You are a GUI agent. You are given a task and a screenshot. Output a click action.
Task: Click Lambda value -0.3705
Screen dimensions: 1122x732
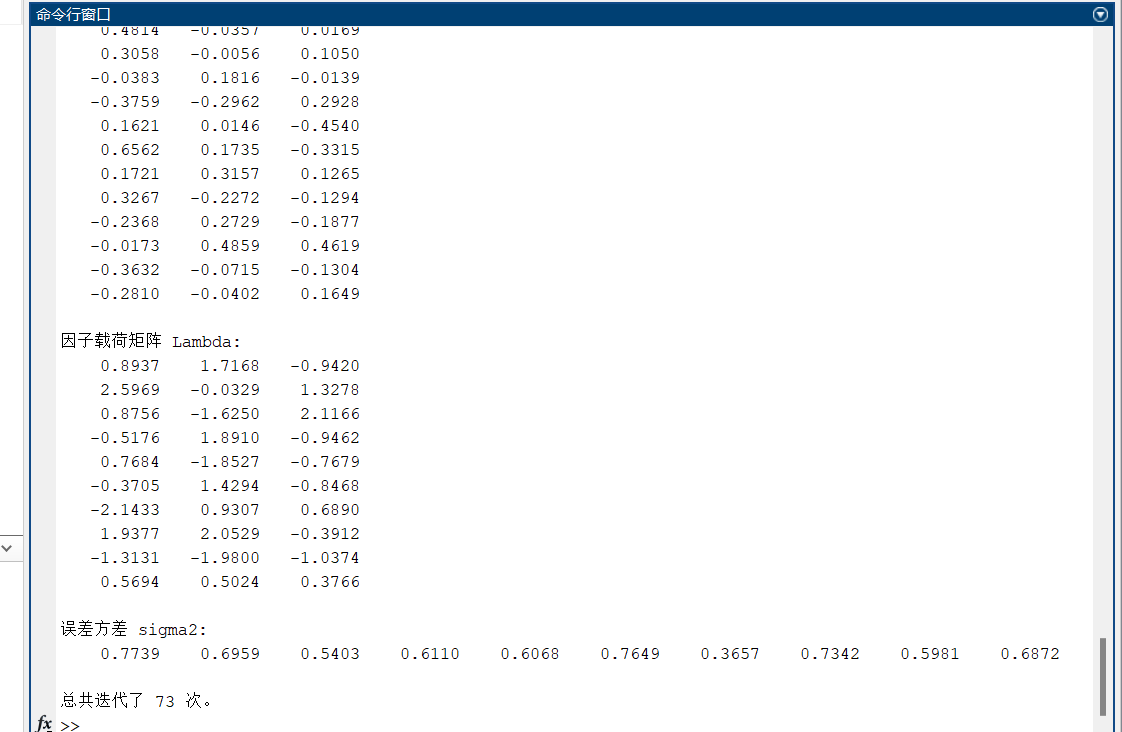click(x=125, y=486)
